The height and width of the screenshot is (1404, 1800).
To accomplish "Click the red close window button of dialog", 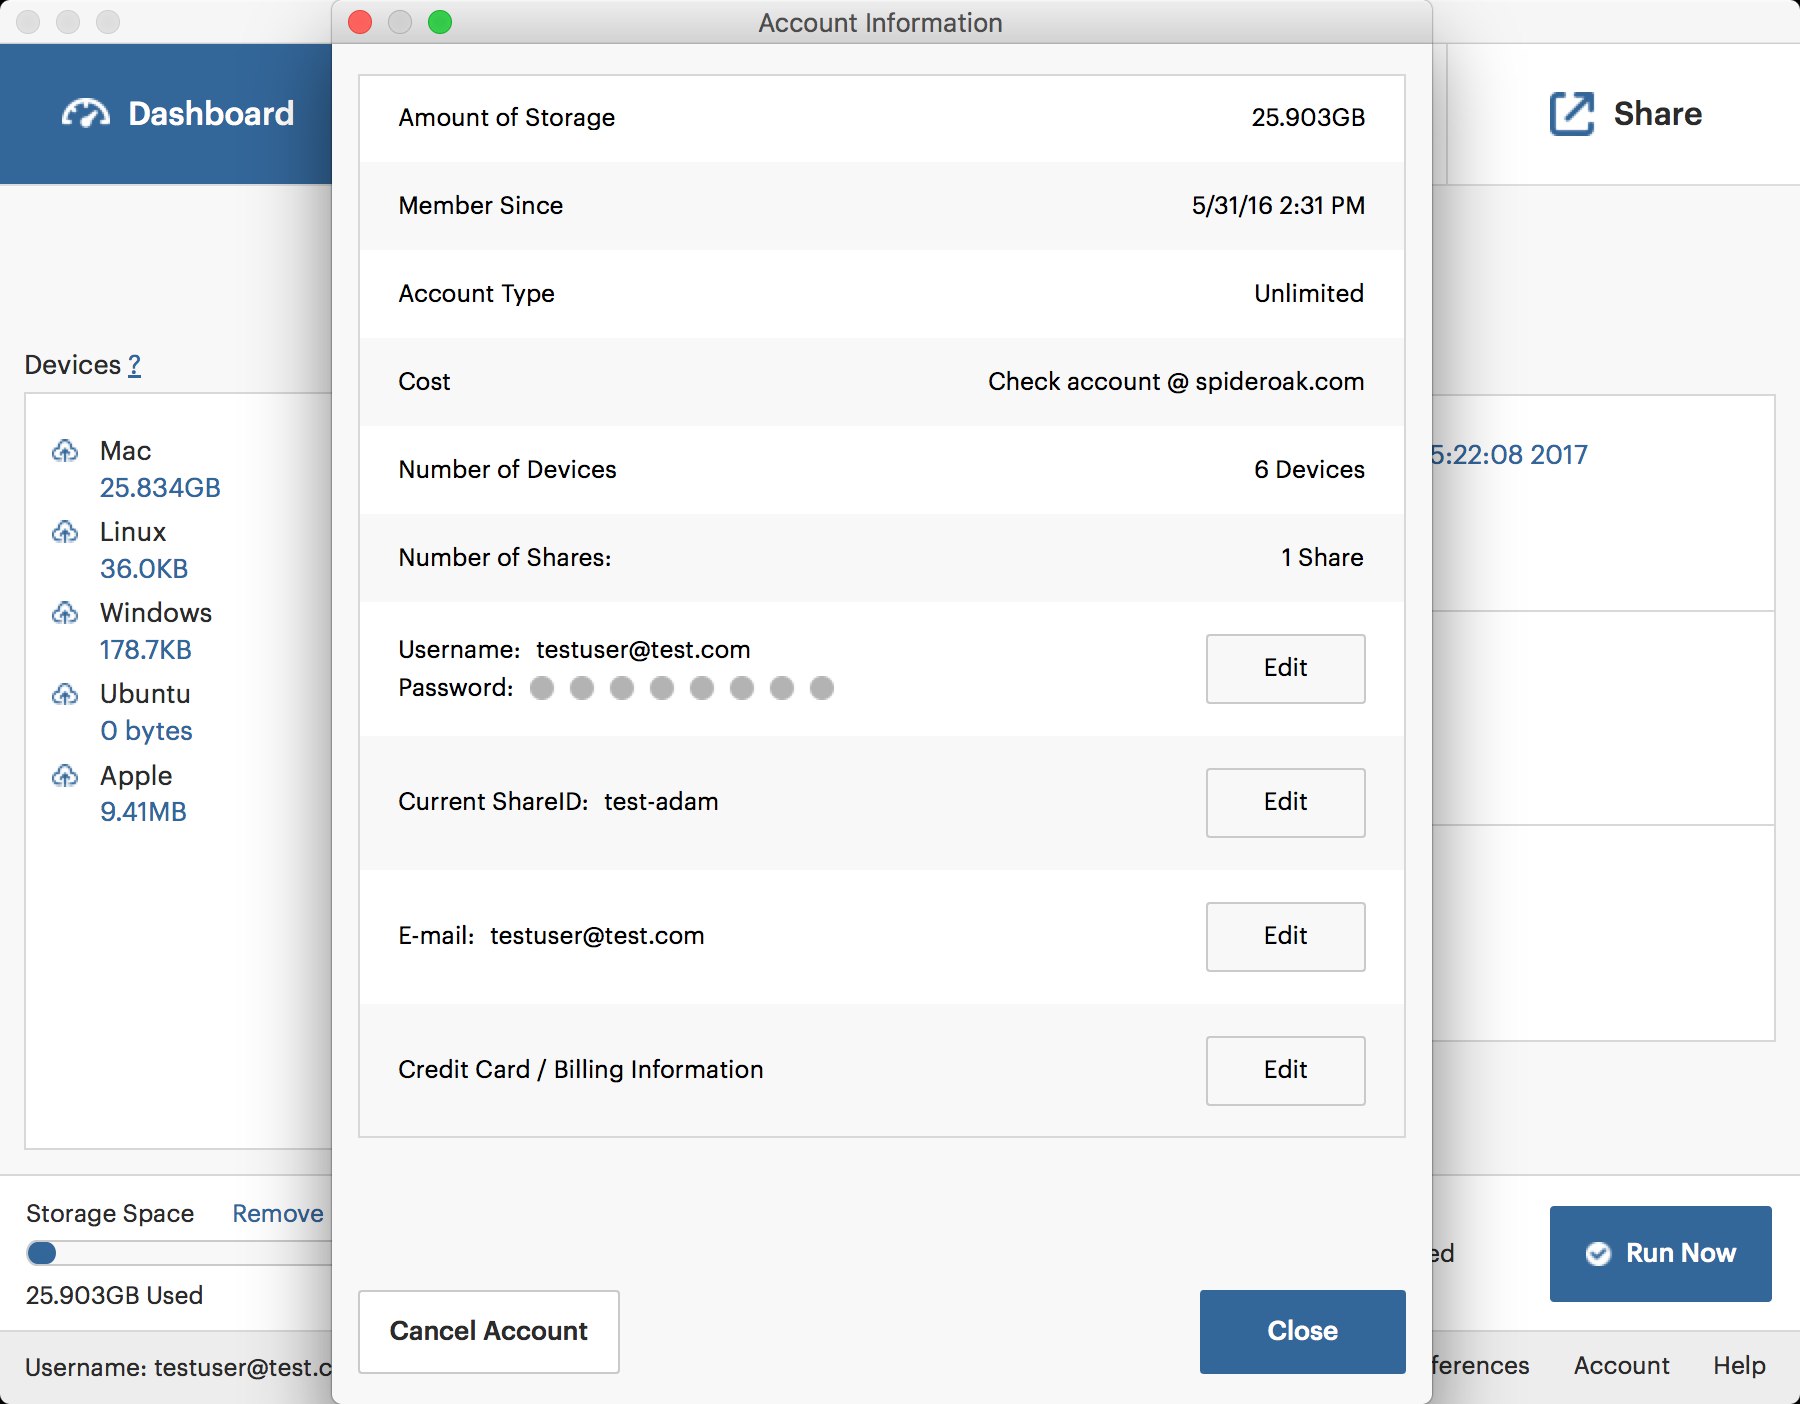I will point(360,22).
